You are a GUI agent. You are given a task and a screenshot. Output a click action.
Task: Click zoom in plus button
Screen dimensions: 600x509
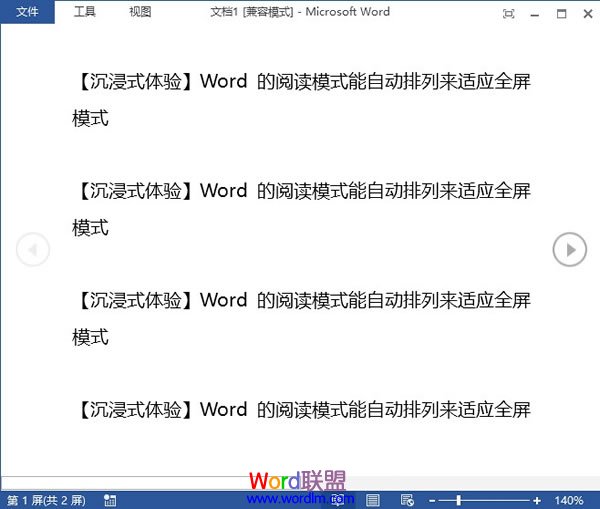[x=537, y=500]
